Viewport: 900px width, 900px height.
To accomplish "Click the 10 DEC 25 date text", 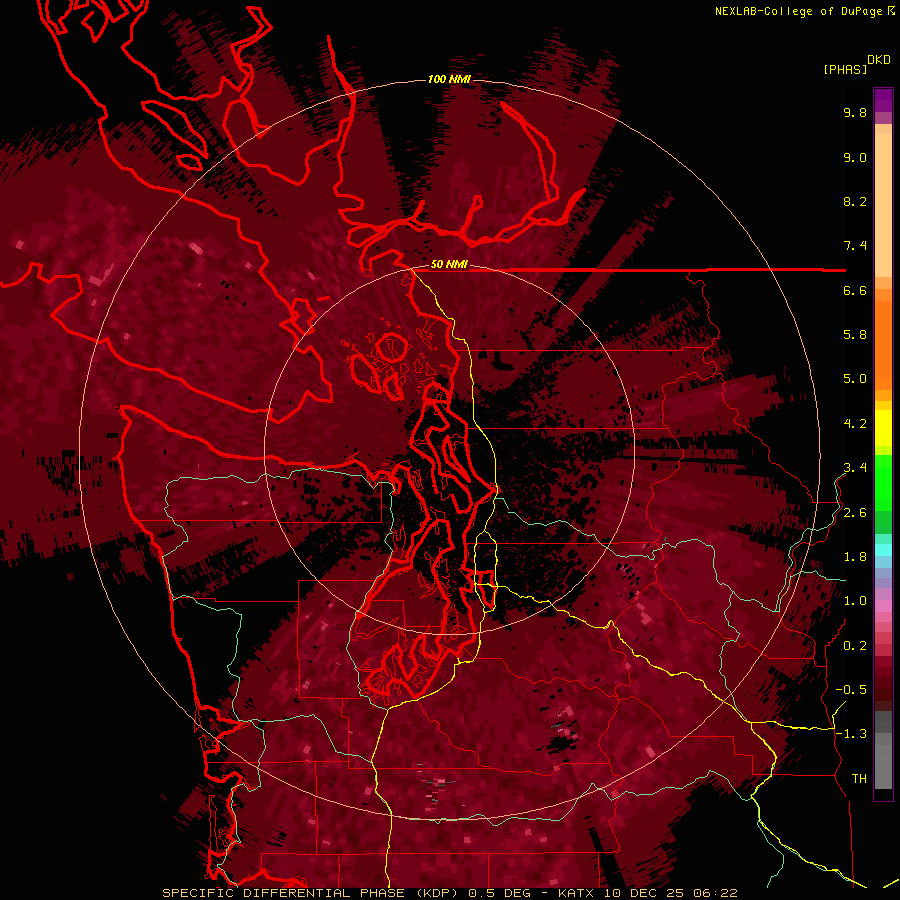I will 645,893.
